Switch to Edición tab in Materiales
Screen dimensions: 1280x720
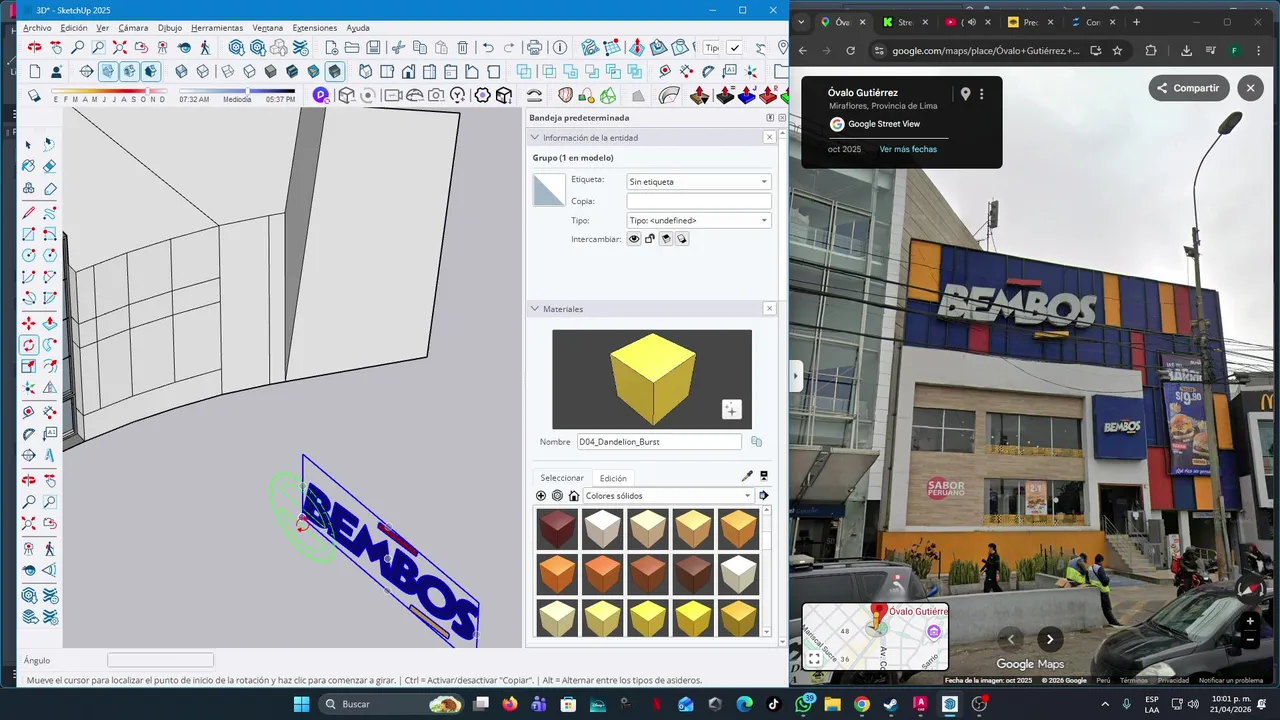click(x=613, y=478)
